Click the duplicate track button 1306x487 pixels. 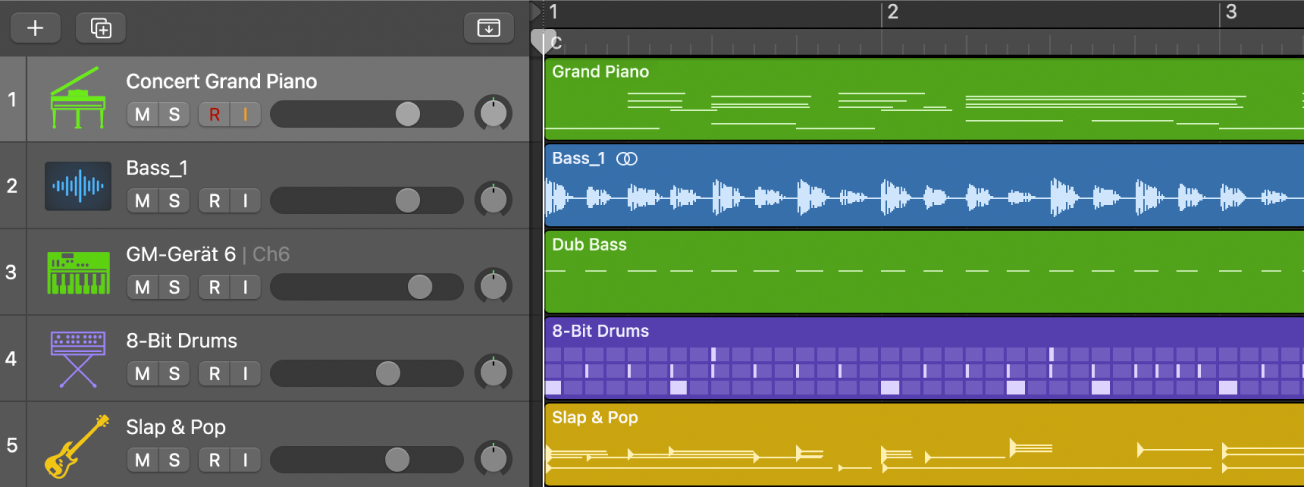[101, 28]
